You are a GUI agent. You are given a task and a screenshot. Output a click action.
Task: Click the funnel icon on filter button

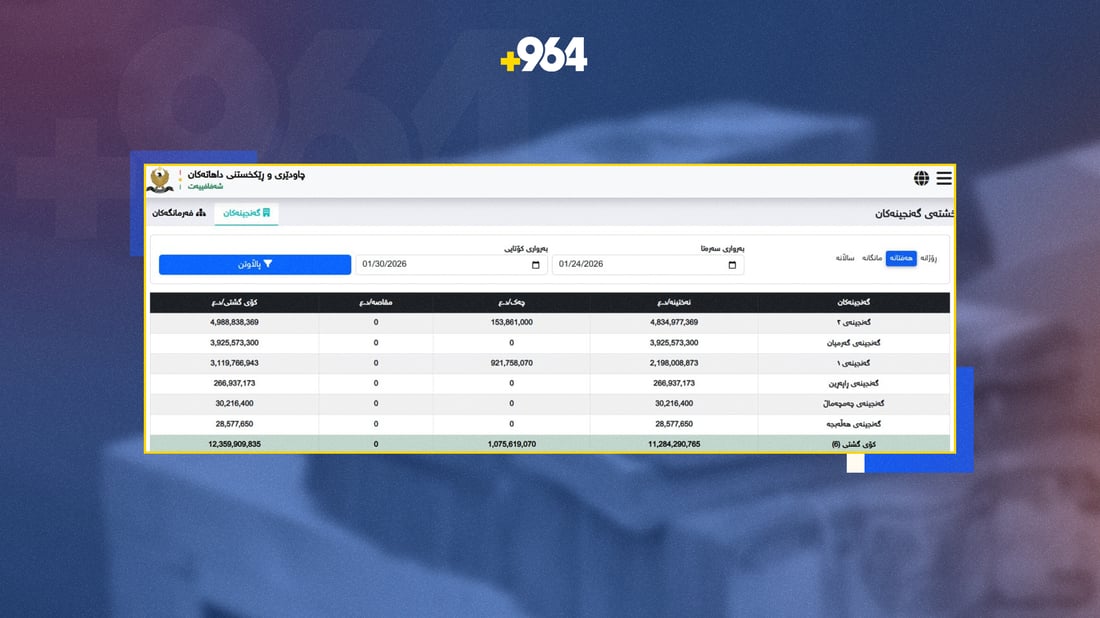coord(268,264)
